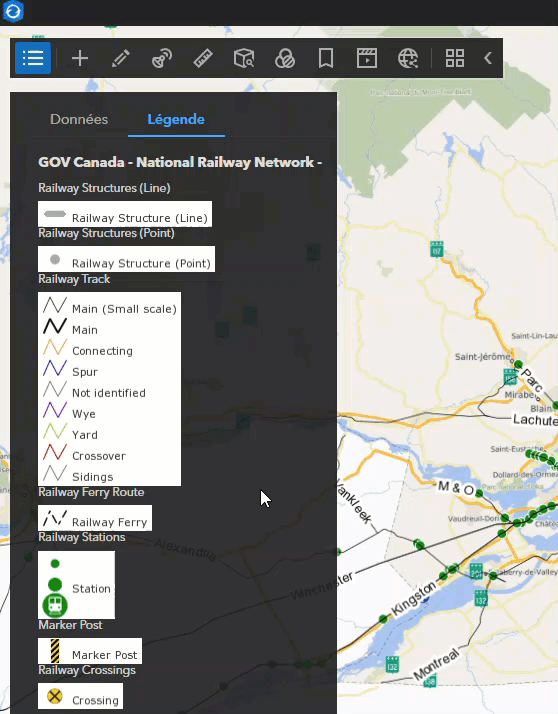Click the Main (Small scale) legend entry

point(110,308)
